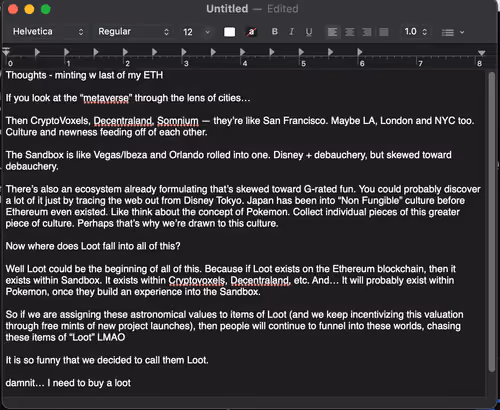This screenshot has height=410, width=500.
Task: Click the Edited status label in the title bar
Action: (283, 9)
